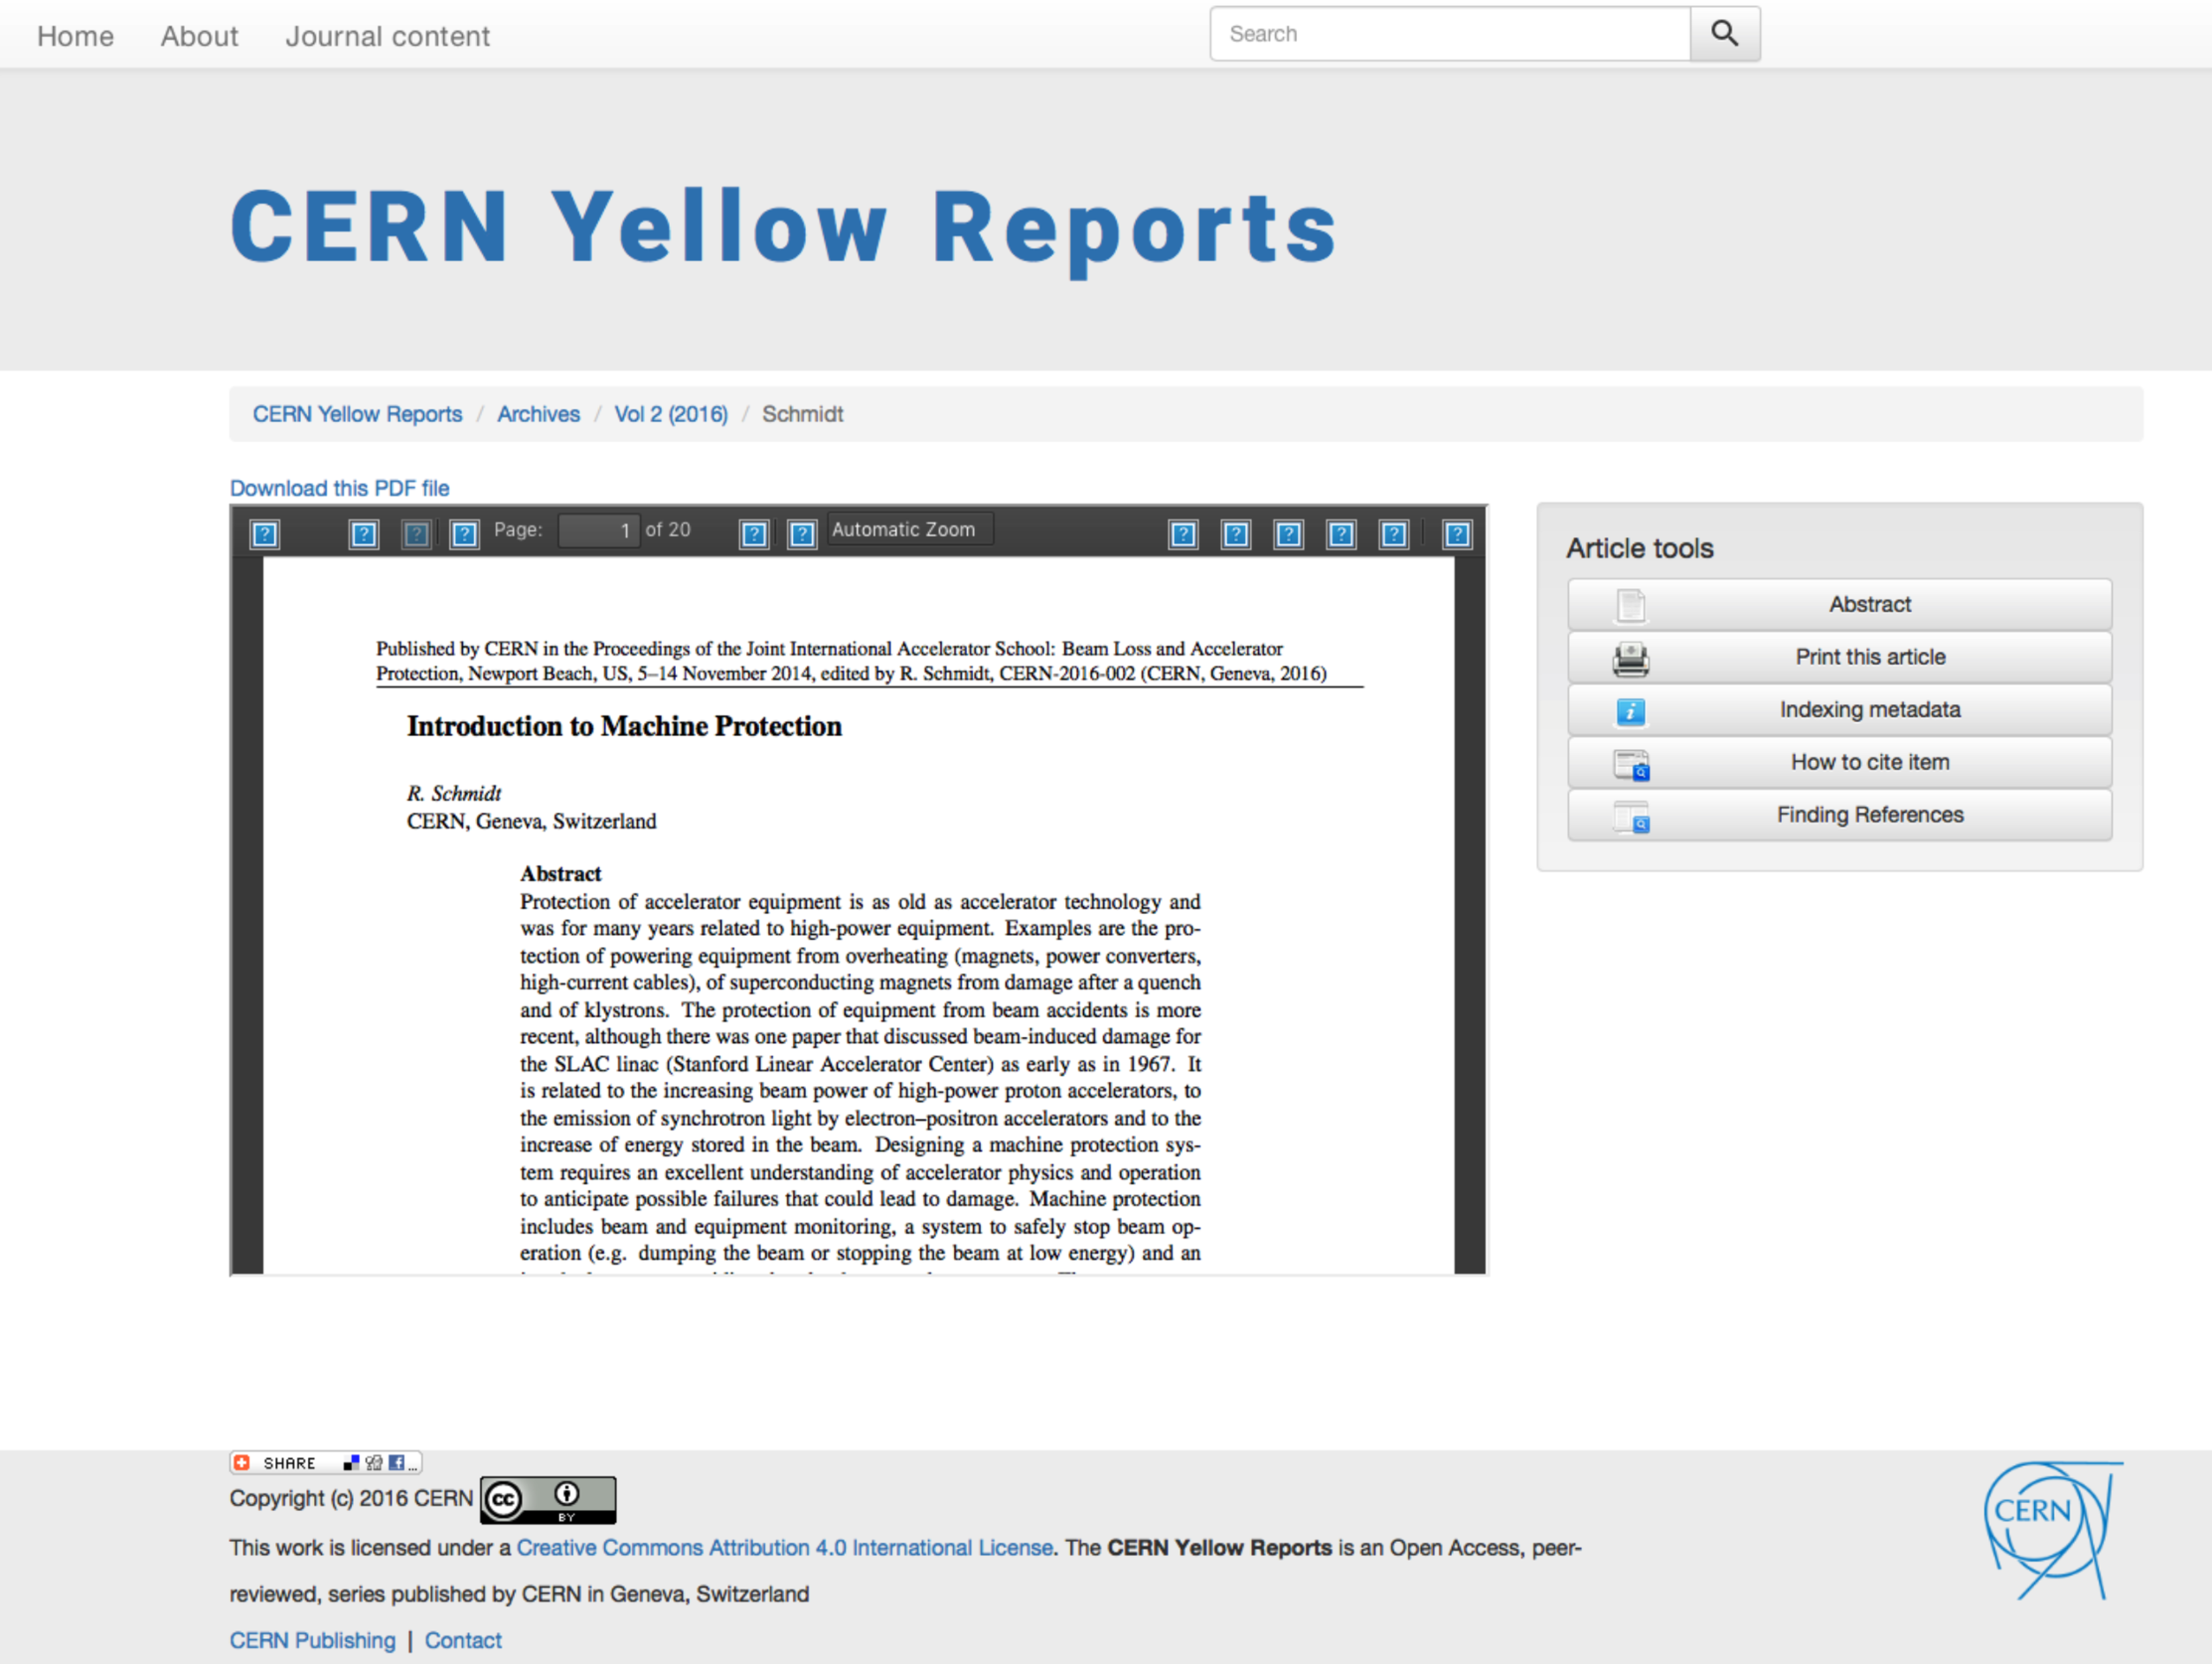This screenshot has height=1664, width=2212.
Task: Click How to cite item button
Action: click(x=1839, y=762)
